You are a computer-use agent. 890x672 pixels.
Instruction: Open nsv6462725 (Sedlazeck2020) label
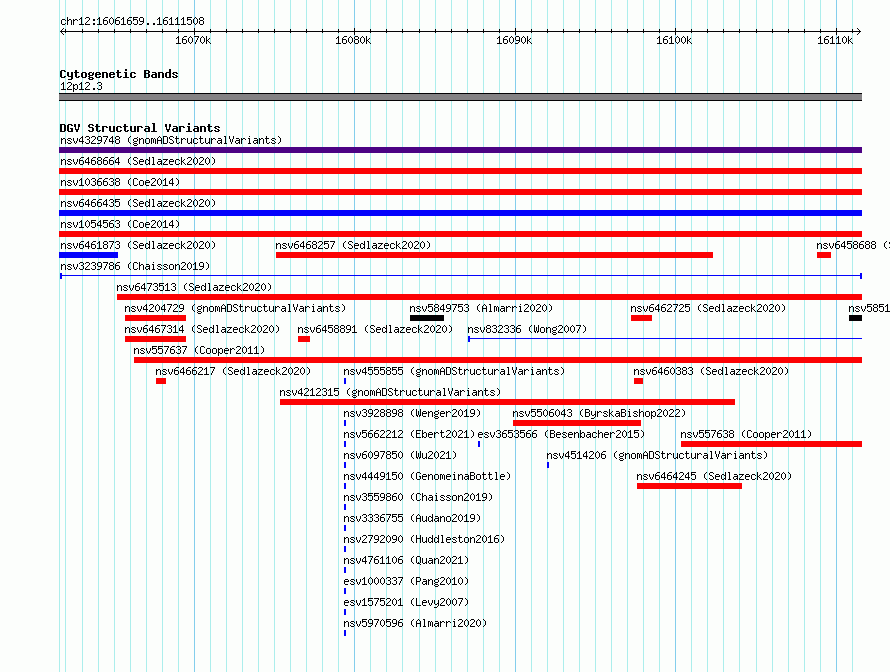(x=708, y=308)
